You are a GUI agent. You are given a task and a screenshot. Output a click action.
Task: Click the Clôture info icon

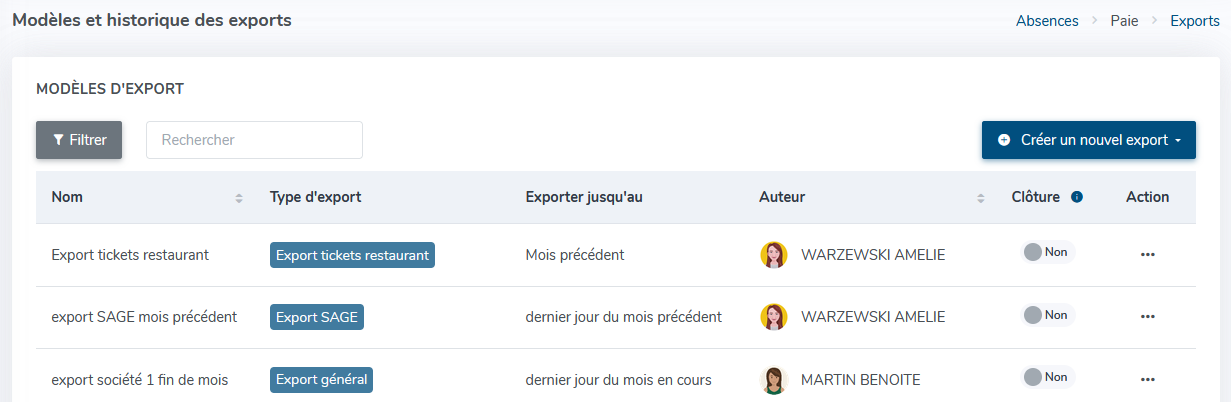(x=1077, y=197)
